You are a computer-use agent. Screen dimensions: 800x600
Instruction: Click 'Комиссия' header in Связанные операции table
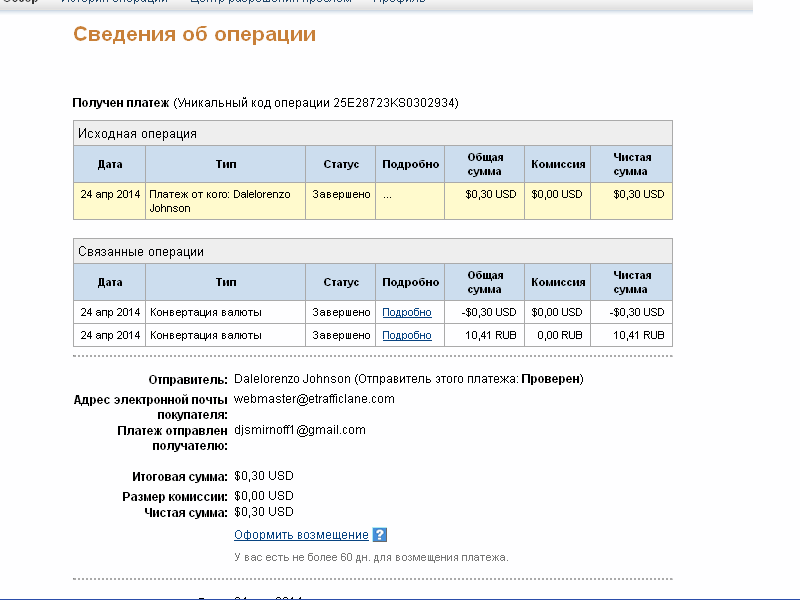coord(558,282)
